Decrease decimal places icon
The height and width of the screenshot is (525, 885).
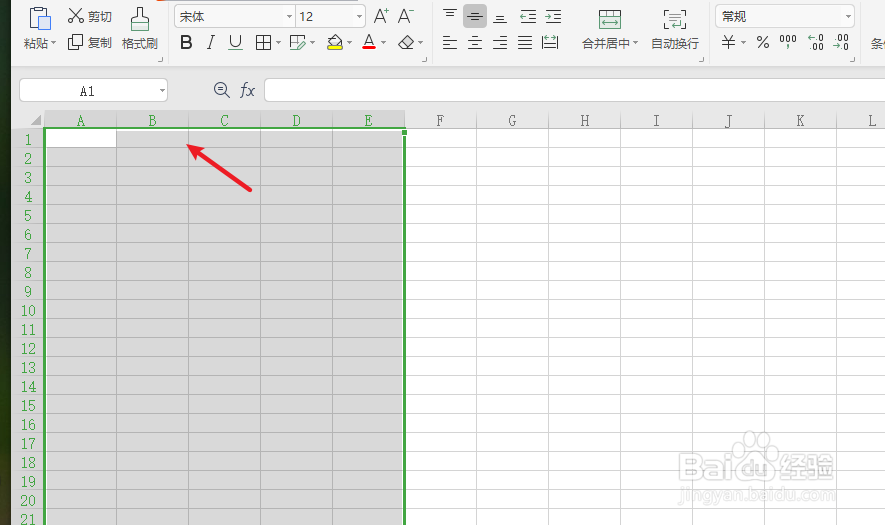(841, 42)
